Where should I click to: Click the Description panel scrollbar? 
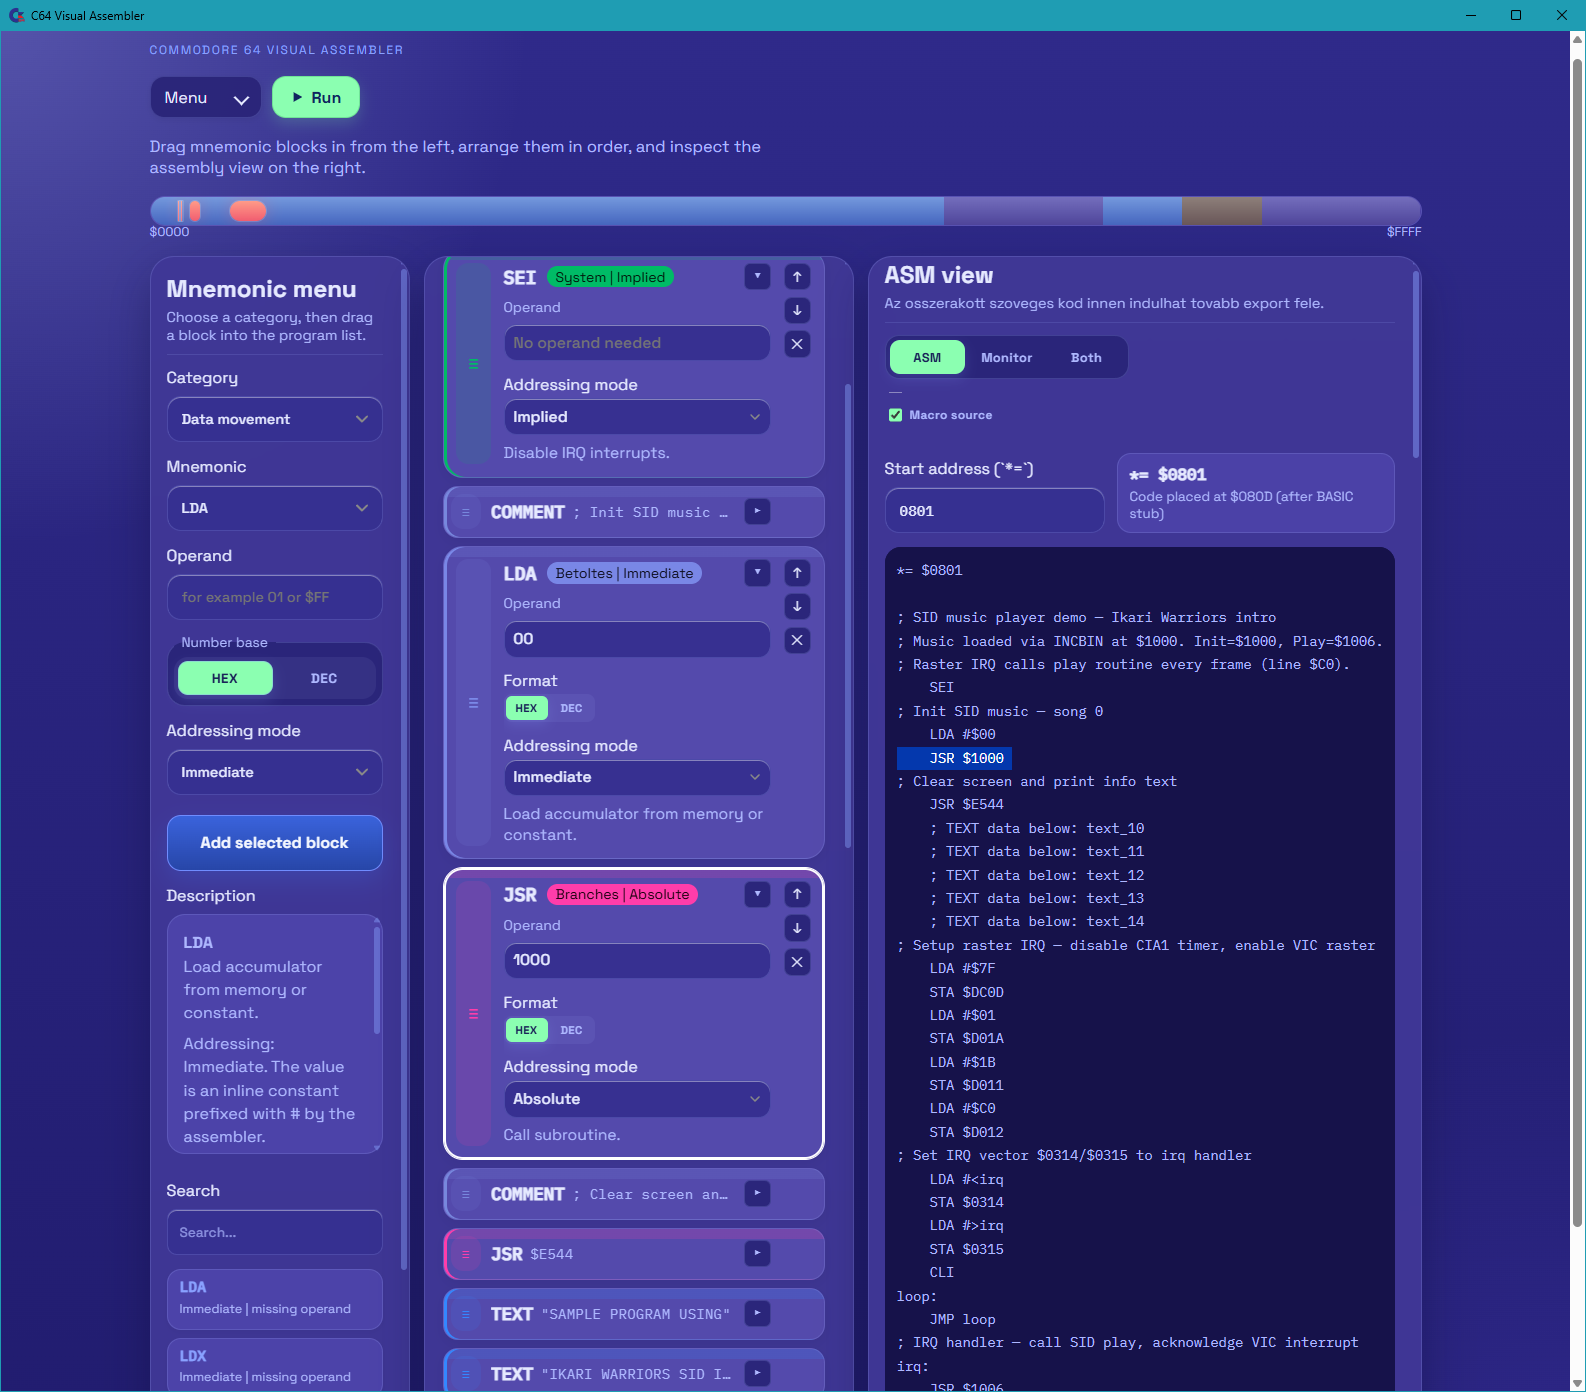(x=377, y=980)
